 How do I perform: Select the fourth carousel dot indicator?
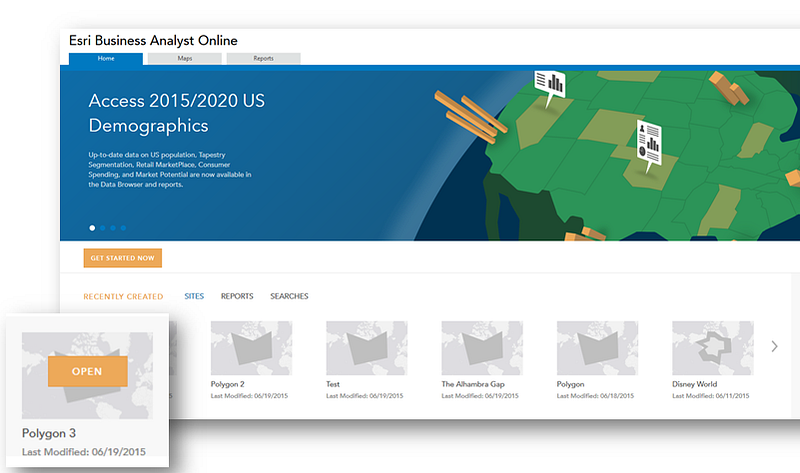[123, 228]
